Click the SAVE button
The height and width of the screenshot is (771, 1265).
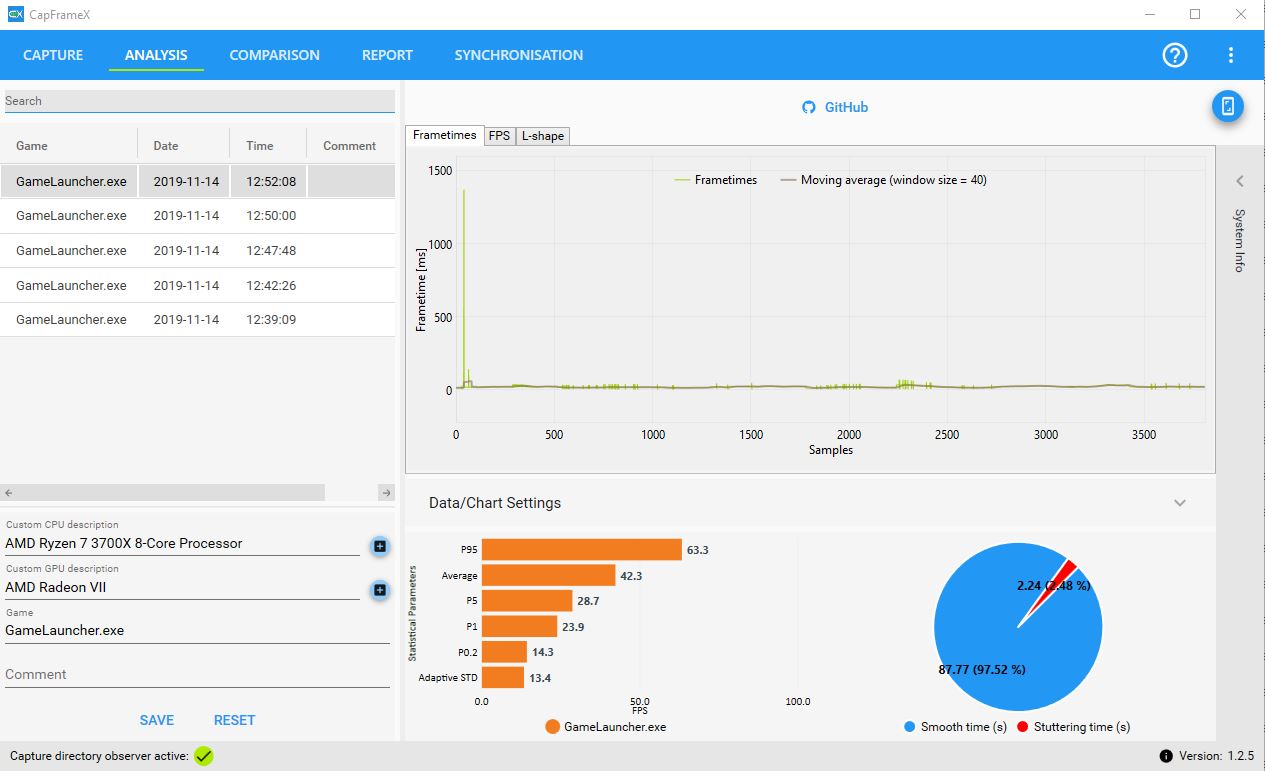point(157,720)
